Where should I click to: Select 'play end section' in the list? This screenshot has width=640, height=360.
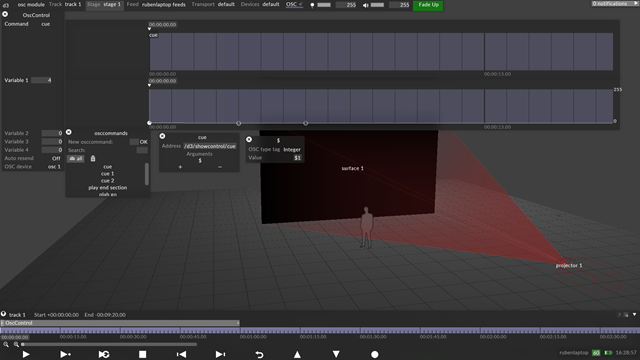click(108, 188)
